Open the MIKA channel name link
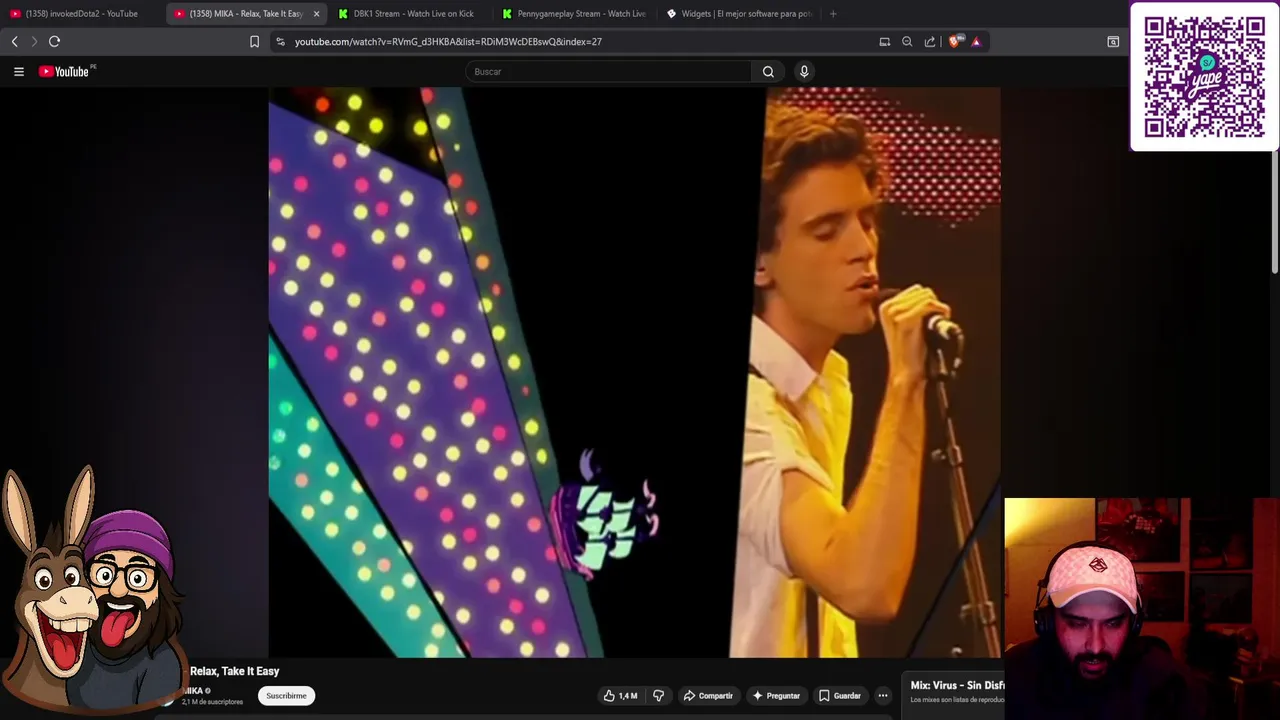1280x720 pixels. tap(196, 690)
